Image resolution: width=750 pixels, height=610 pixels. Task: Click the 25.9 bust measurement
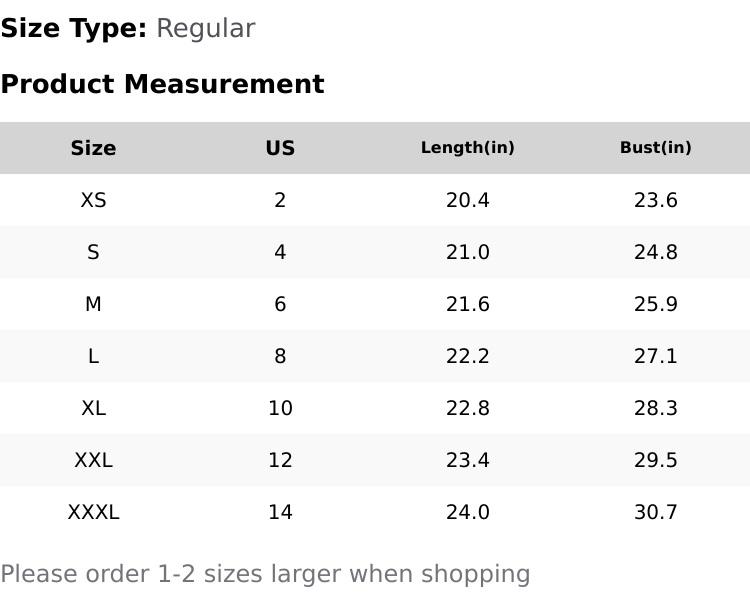tap(655, 304)
